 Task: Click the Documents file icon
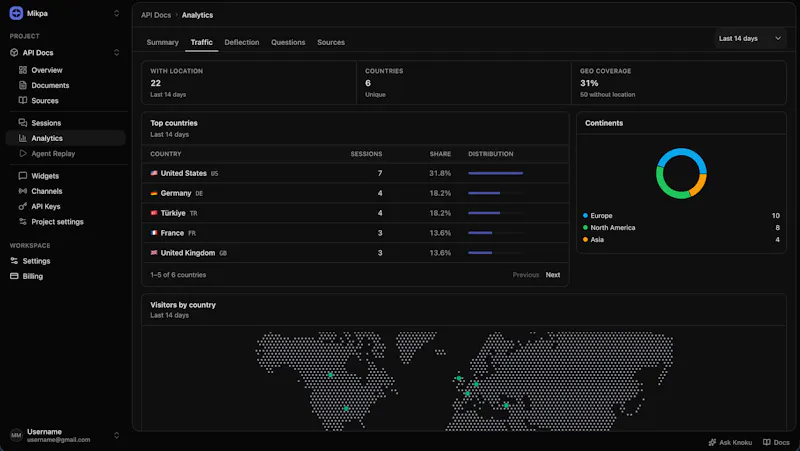[23, 85]
